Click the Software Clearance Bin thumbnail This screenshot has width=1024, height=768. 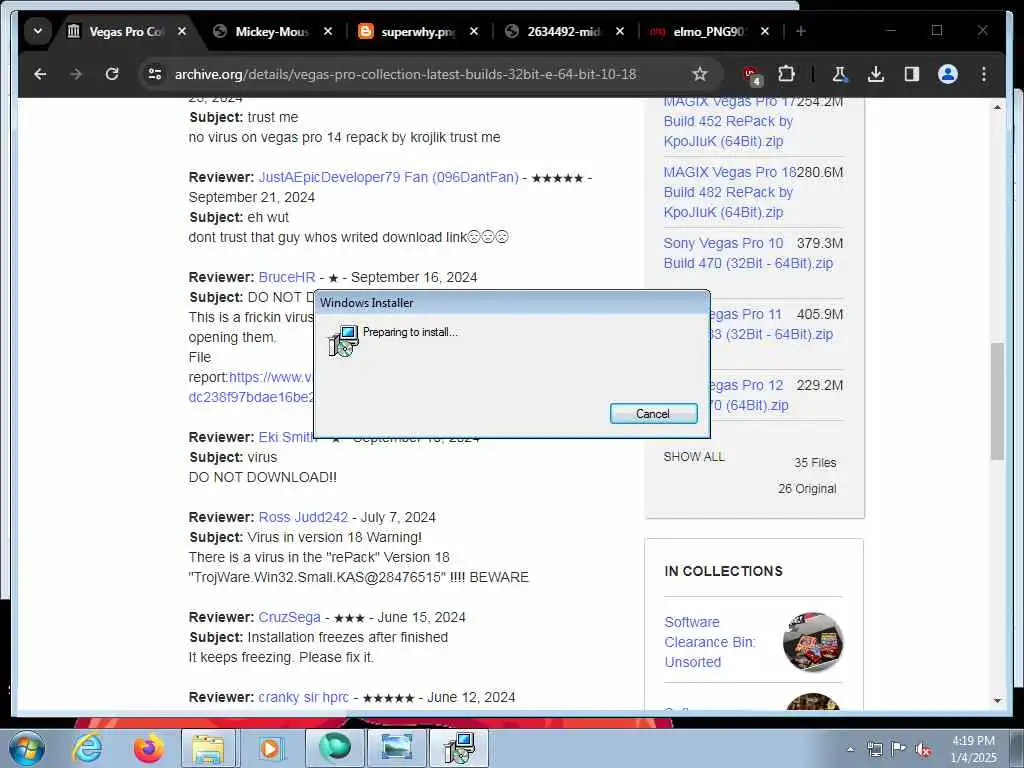tap(813, 642)
